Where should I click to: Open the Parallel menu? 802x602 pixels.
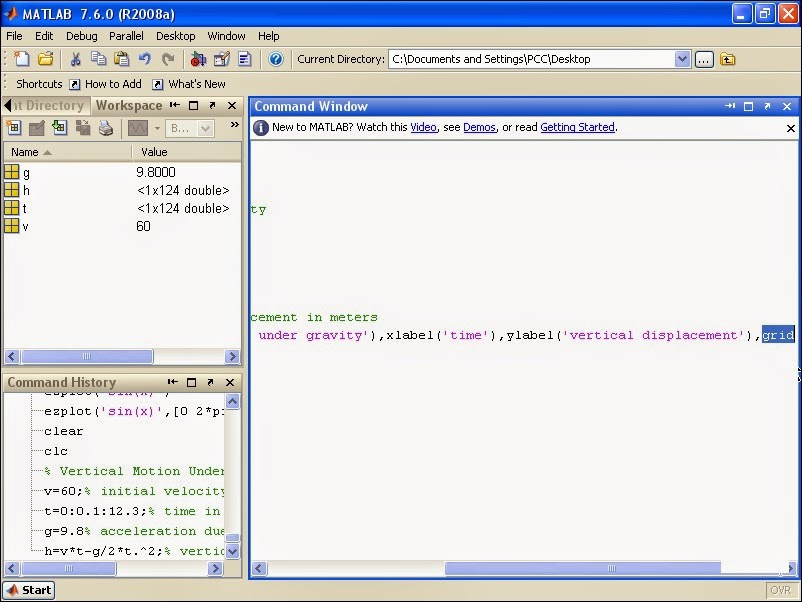[127, 36]
